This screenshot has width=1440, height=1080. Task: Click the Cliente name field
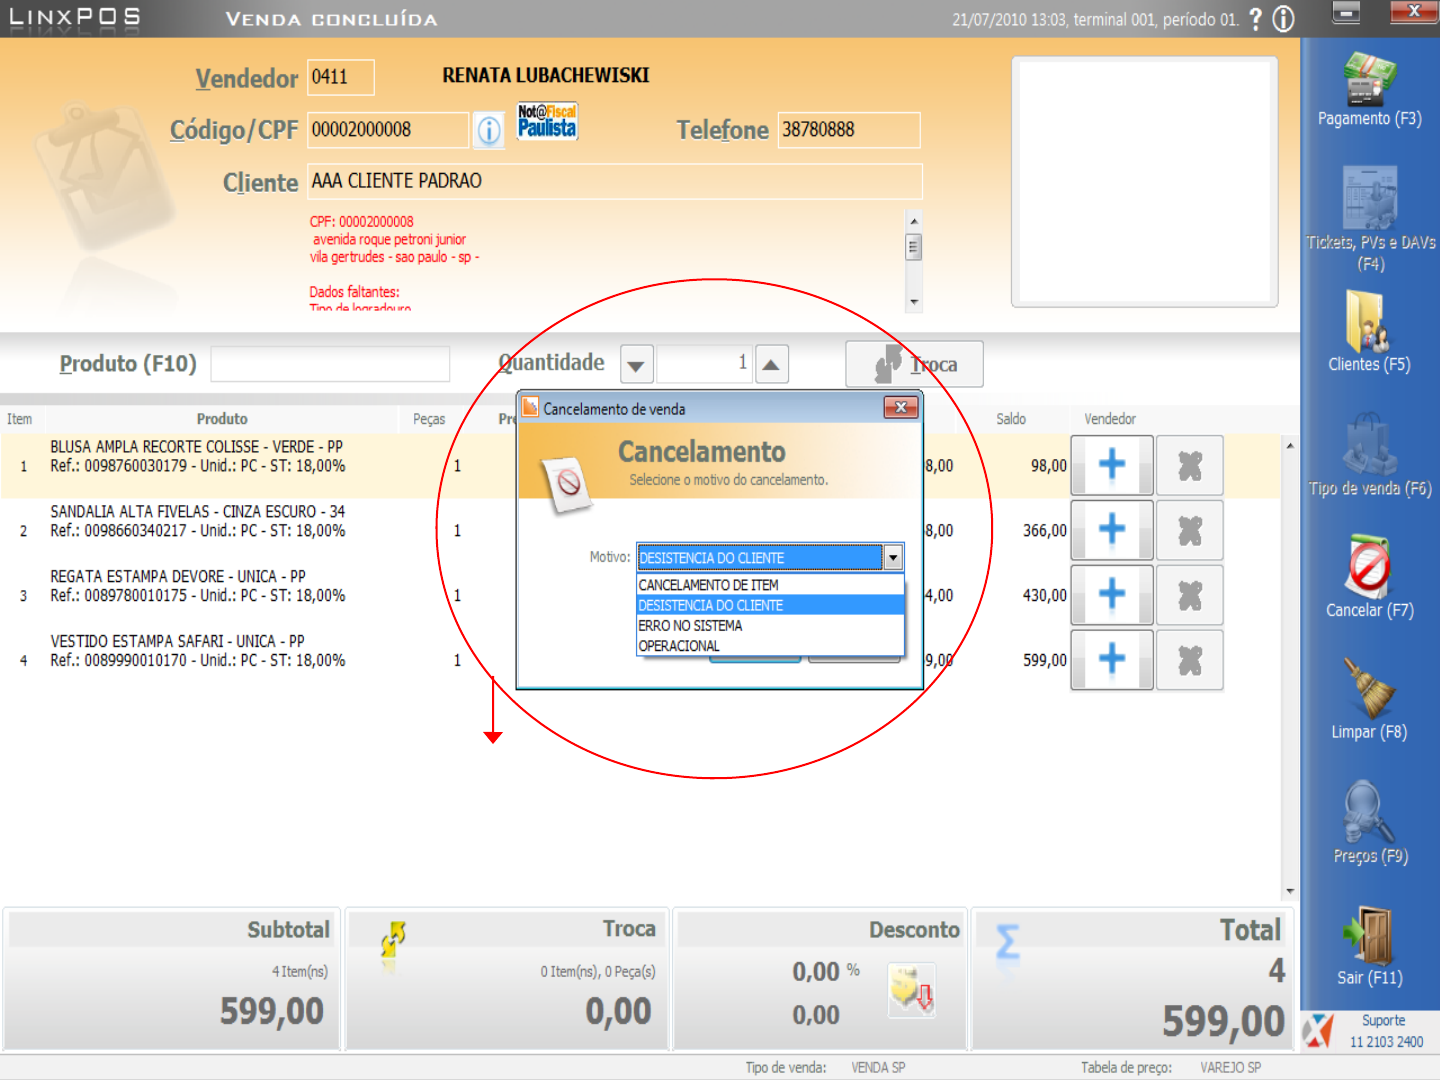point(614,181)
